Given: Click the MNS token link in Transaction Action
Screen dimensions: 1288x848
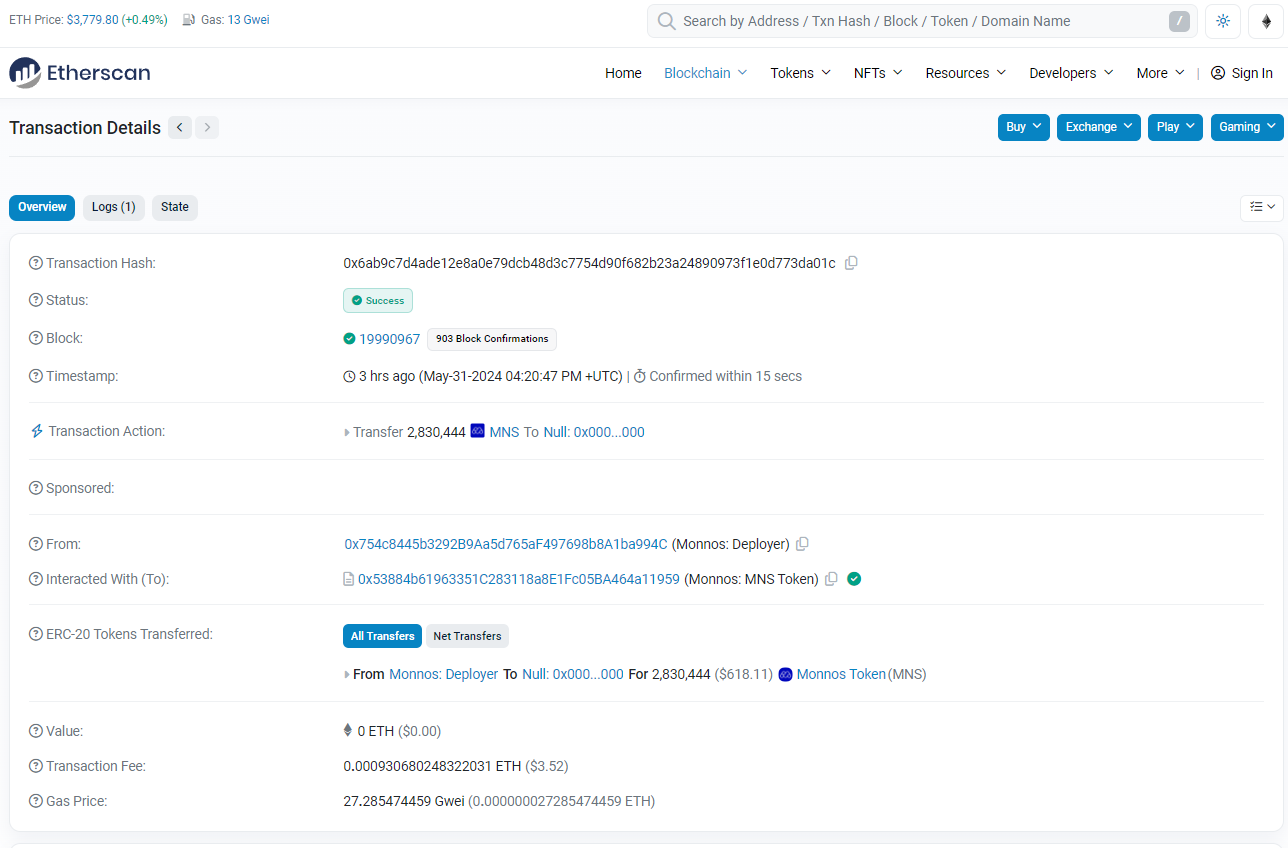Looking at the screenshot, I should (x=504, y=432).
